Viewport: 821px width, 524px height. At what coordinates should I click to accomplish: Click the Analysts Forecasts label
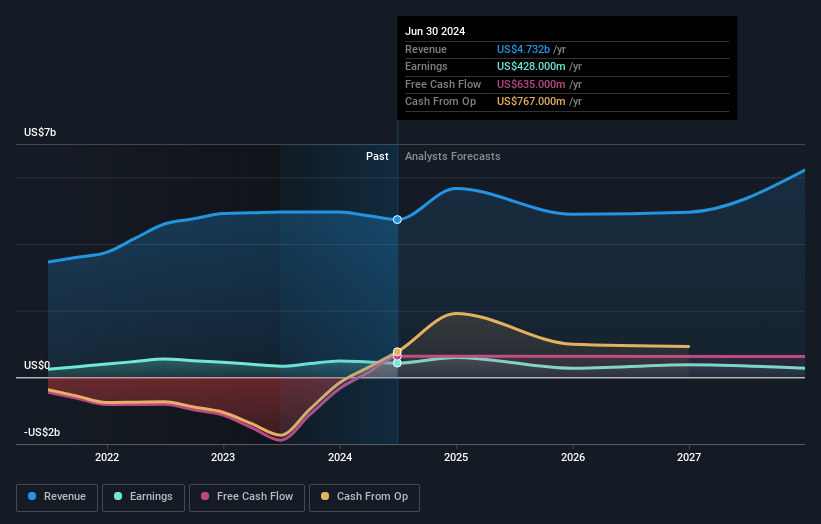[452, 157]
